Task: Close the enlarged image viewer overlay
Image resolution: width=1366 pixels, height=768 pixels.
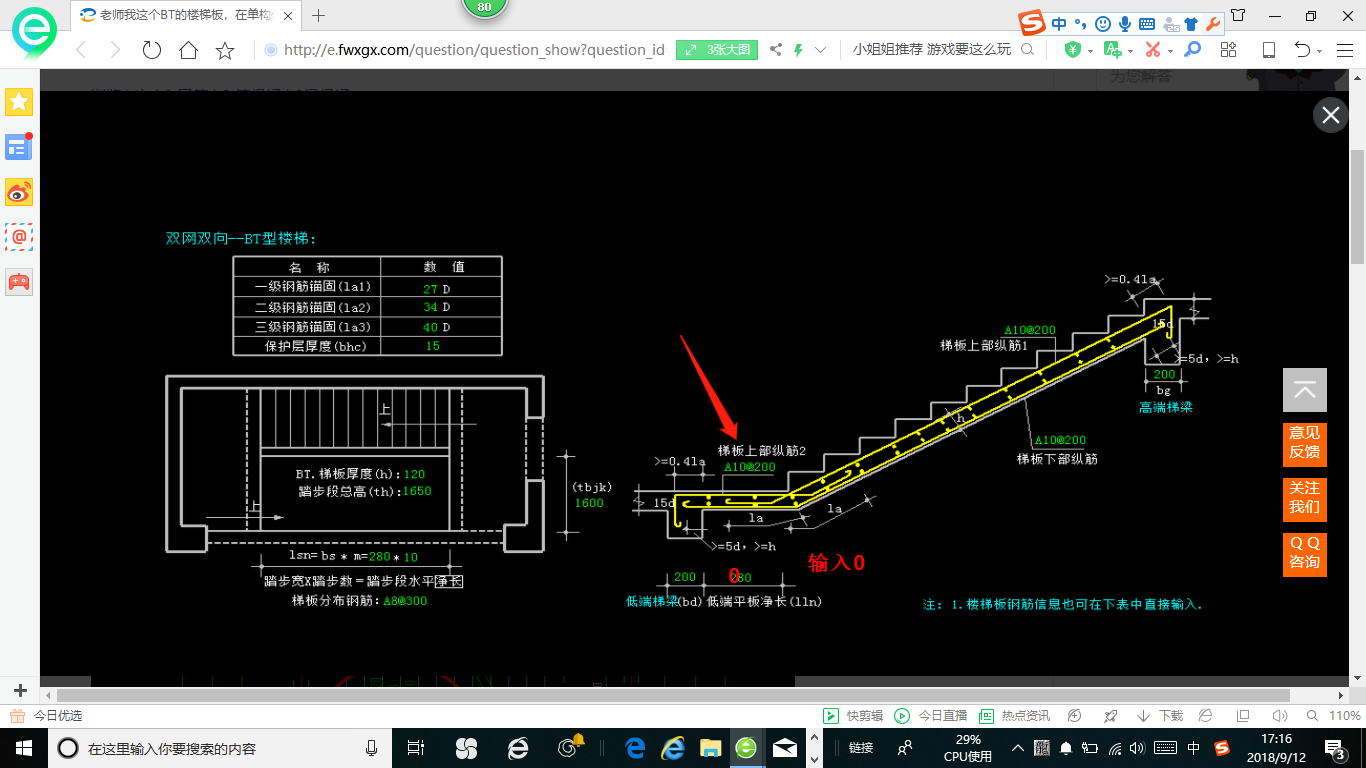Action: 1330,116
